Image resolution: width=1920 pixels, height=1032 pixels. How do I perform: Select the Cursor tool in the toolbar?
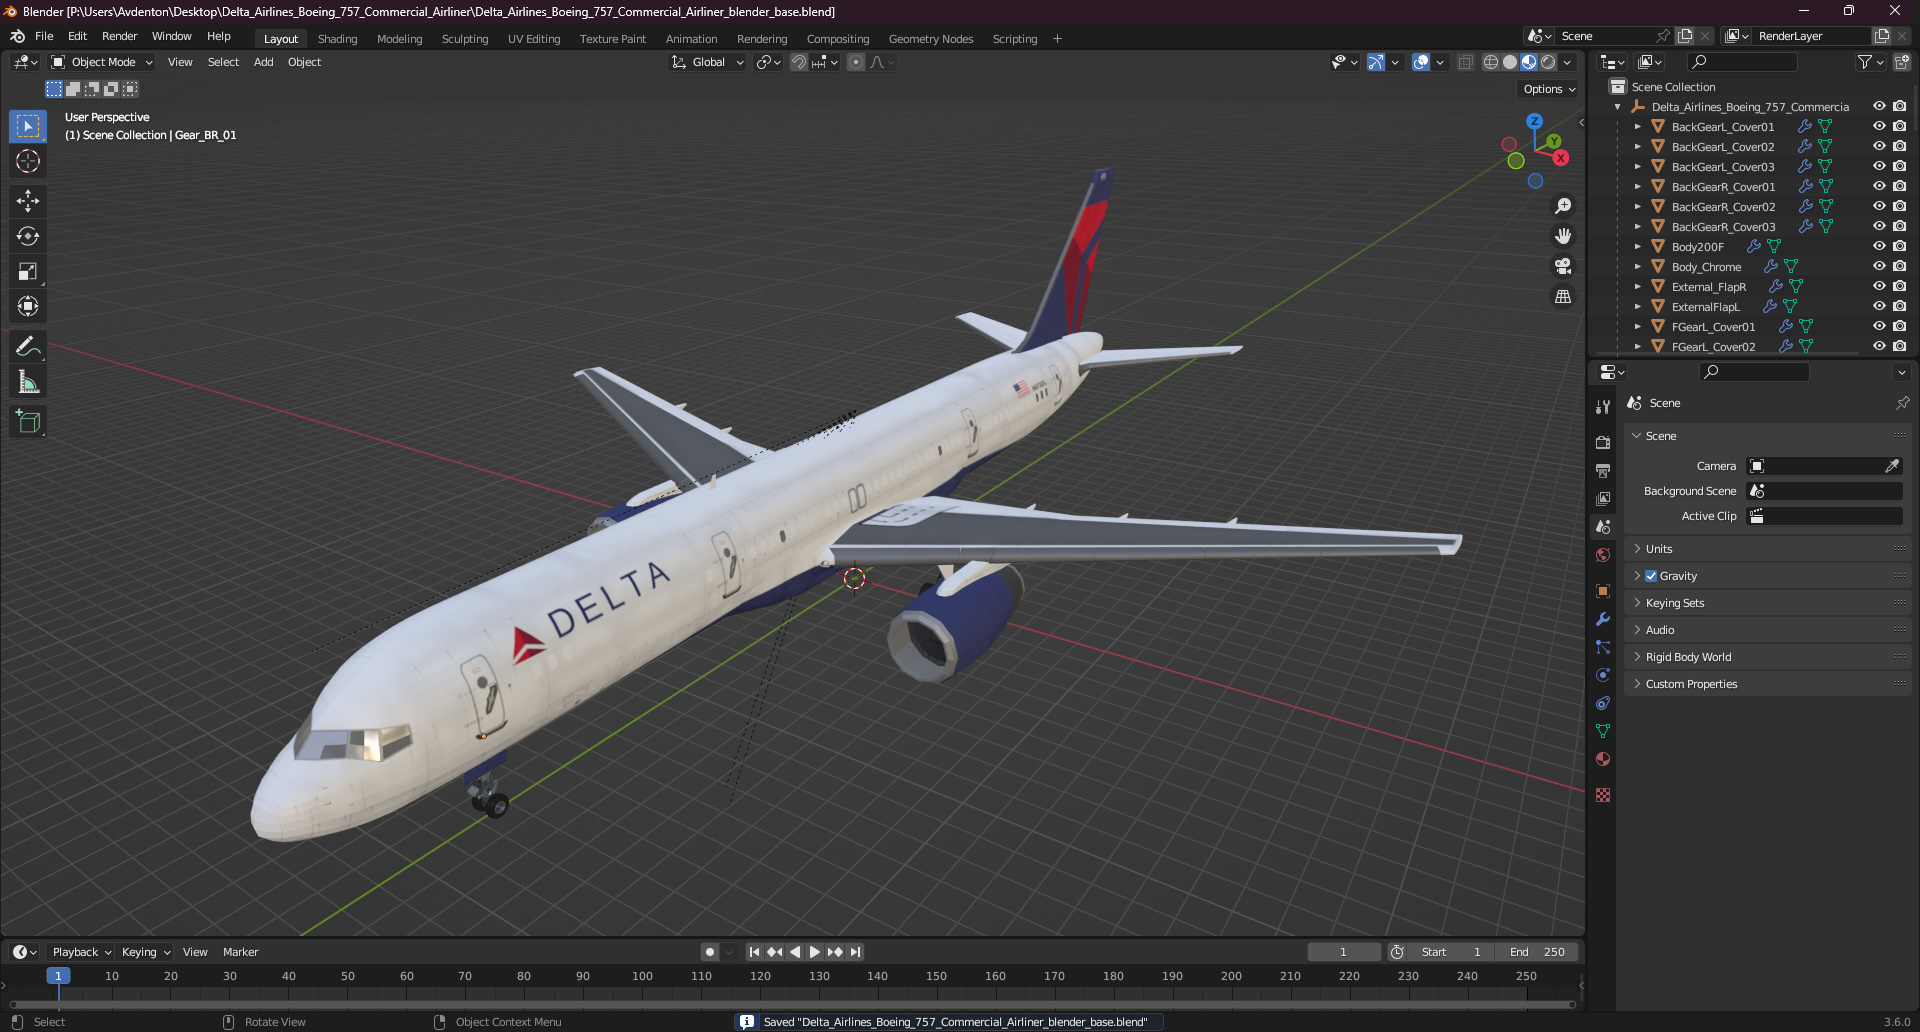click(x=28, y=161)
